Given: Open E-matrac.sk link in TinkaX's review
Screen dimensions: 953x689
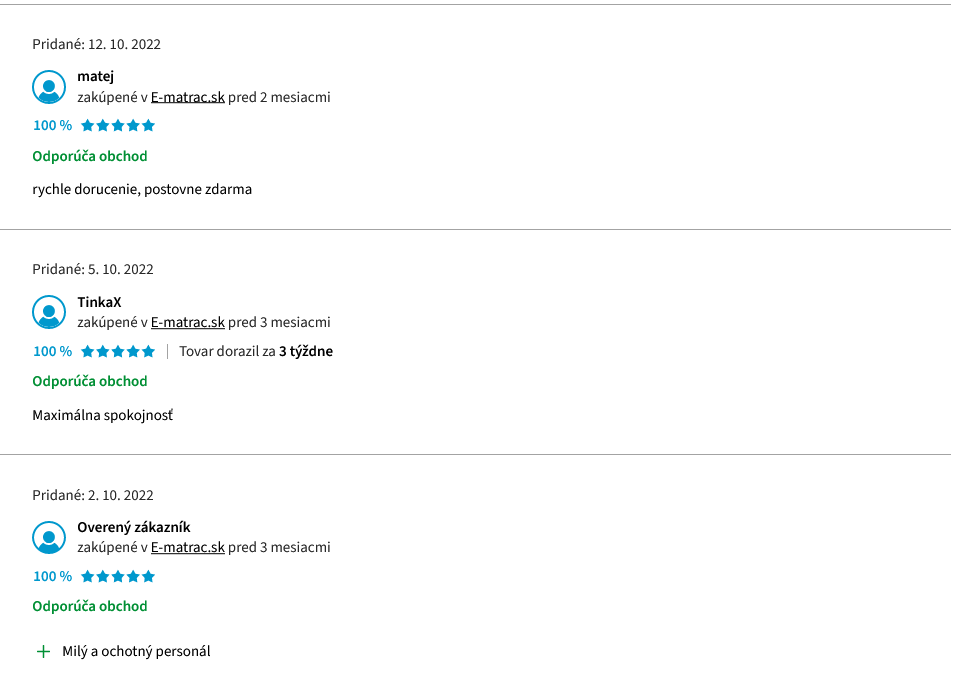Looking at the screenshot, I should point(188,322).
